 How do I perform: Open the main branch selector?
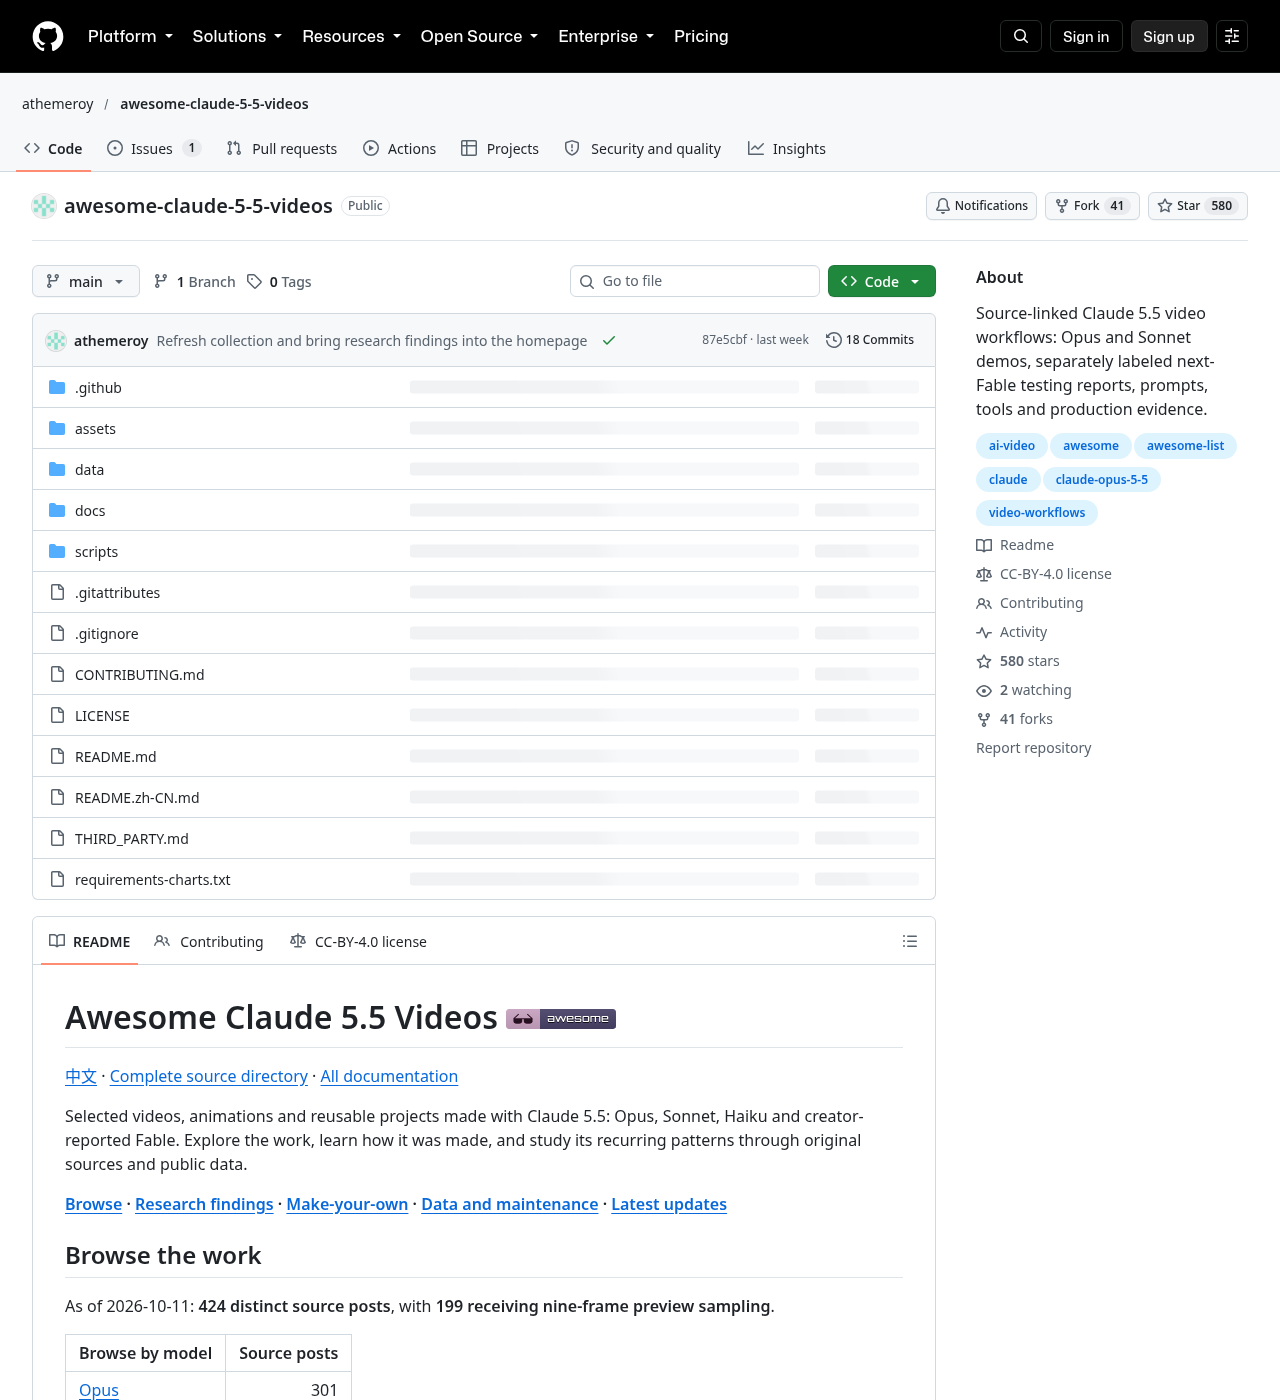point(86,282)
